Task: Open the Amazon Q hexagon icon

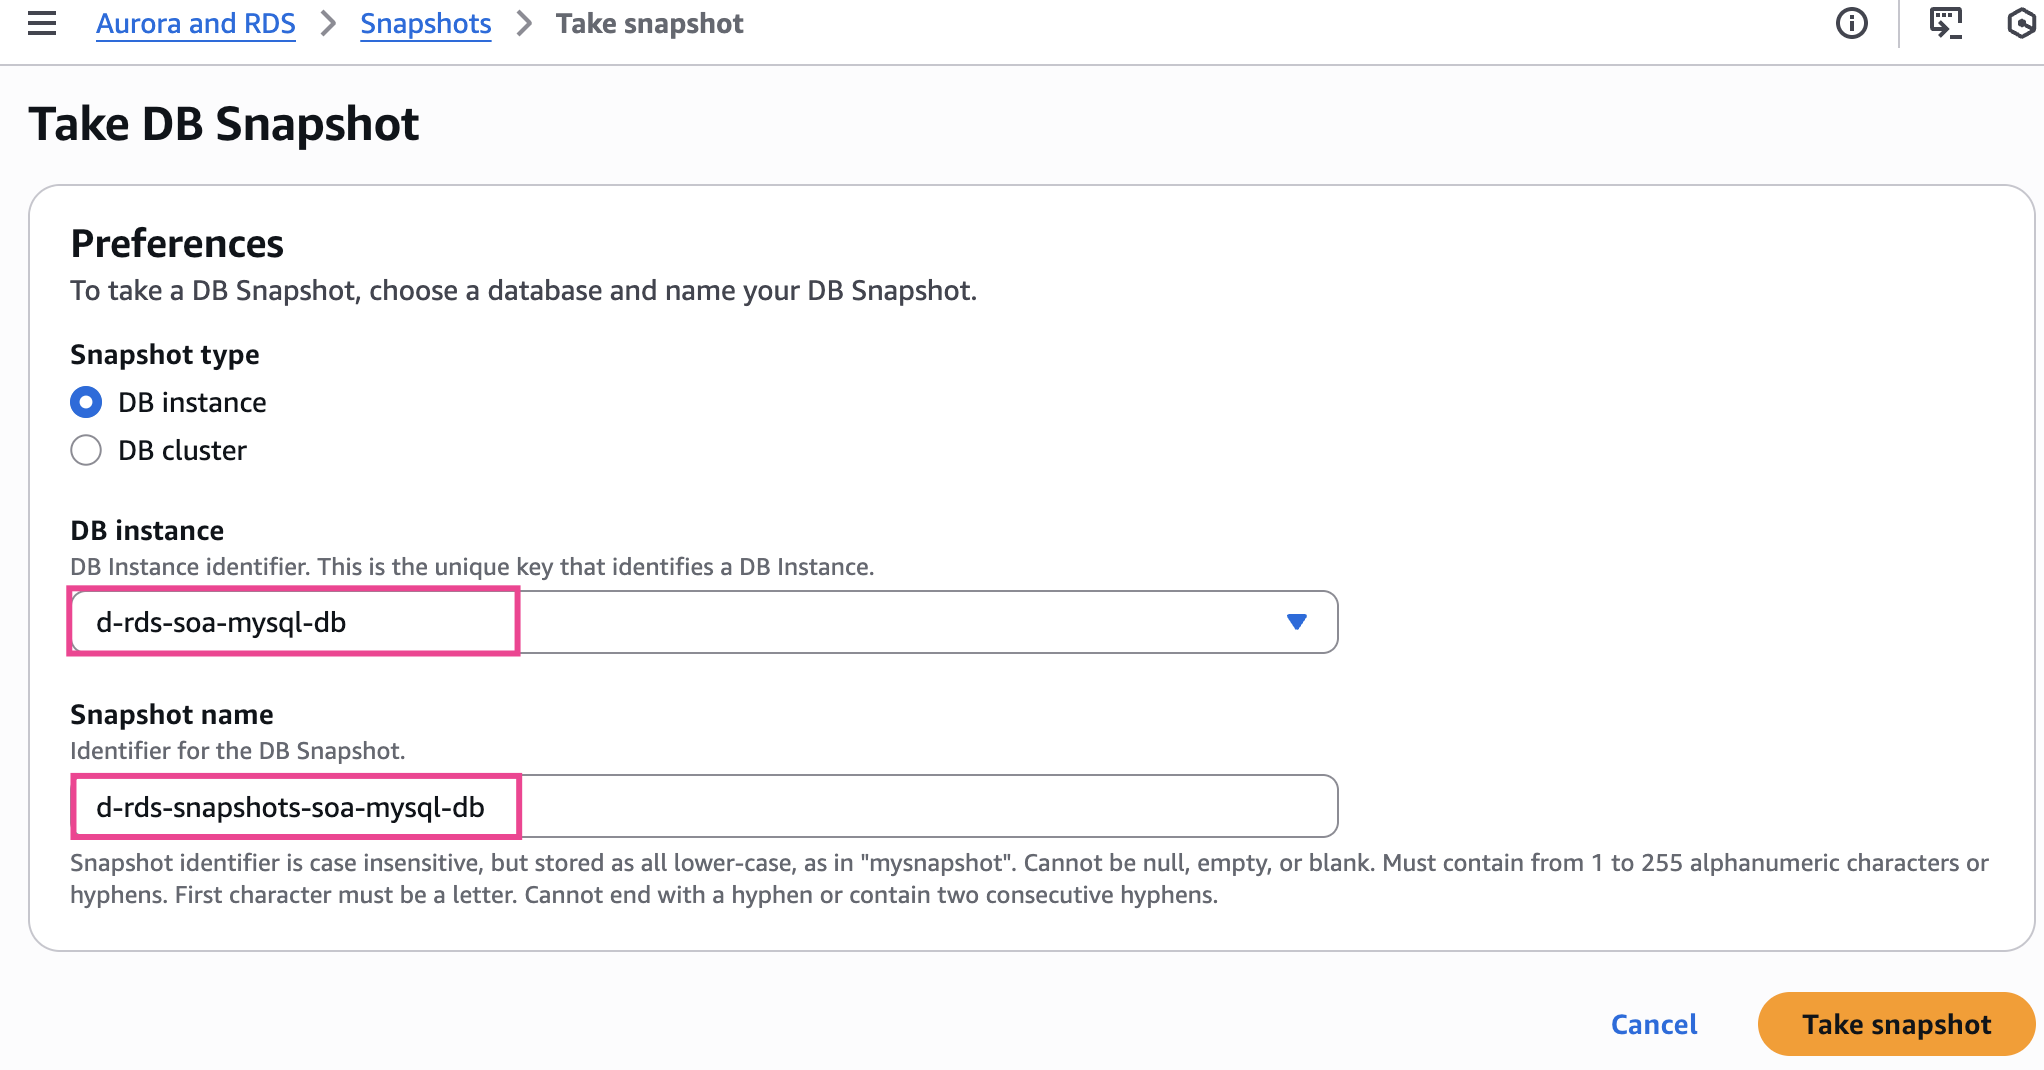Action: [2022, 23]
